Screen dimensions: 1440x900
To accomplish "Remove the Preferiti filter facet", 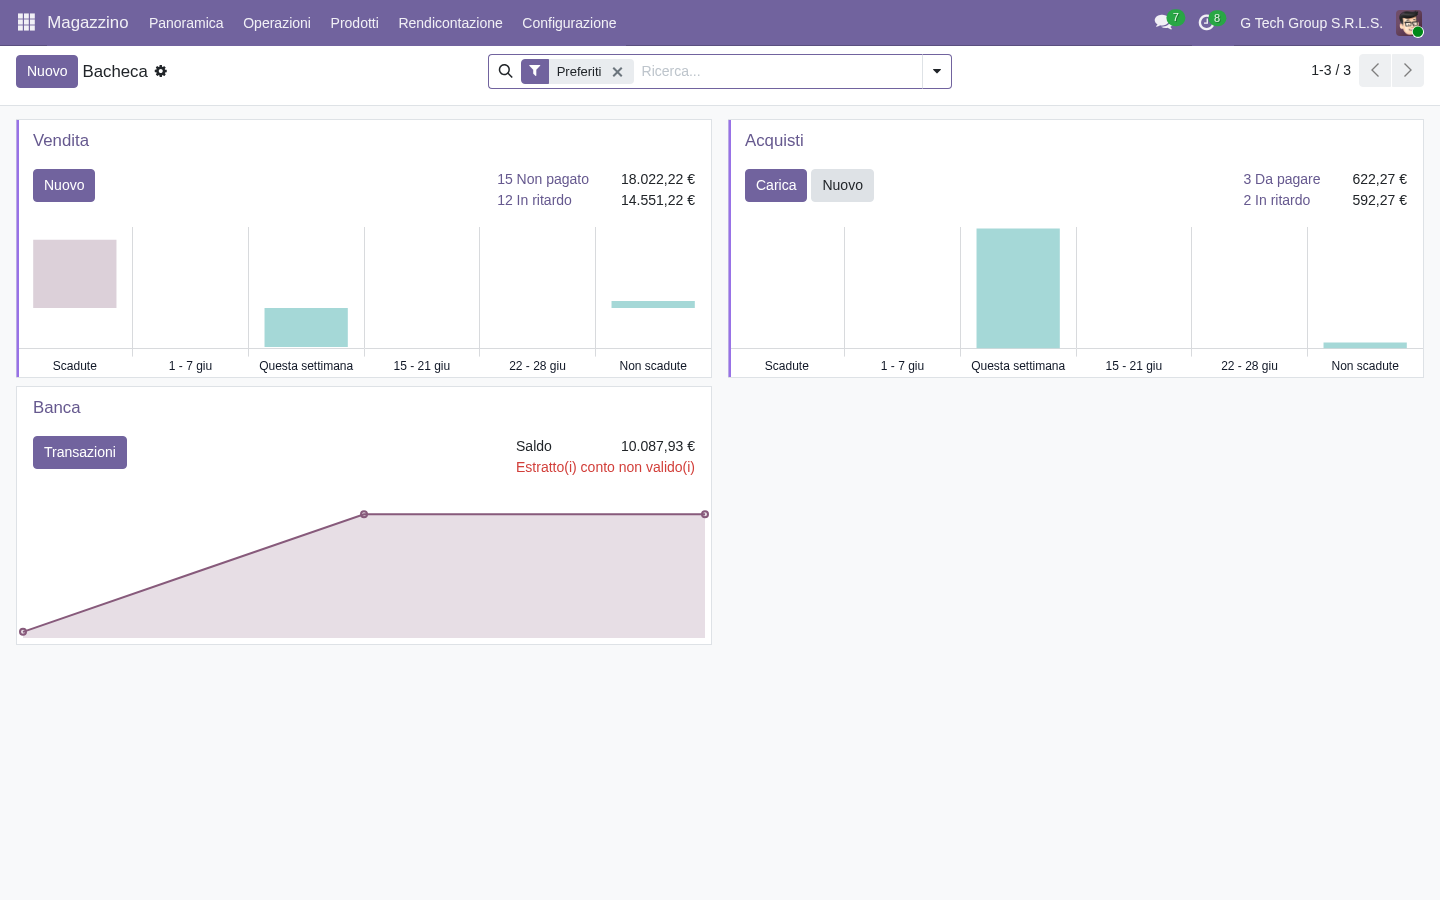I will click(x=617, y=72).
